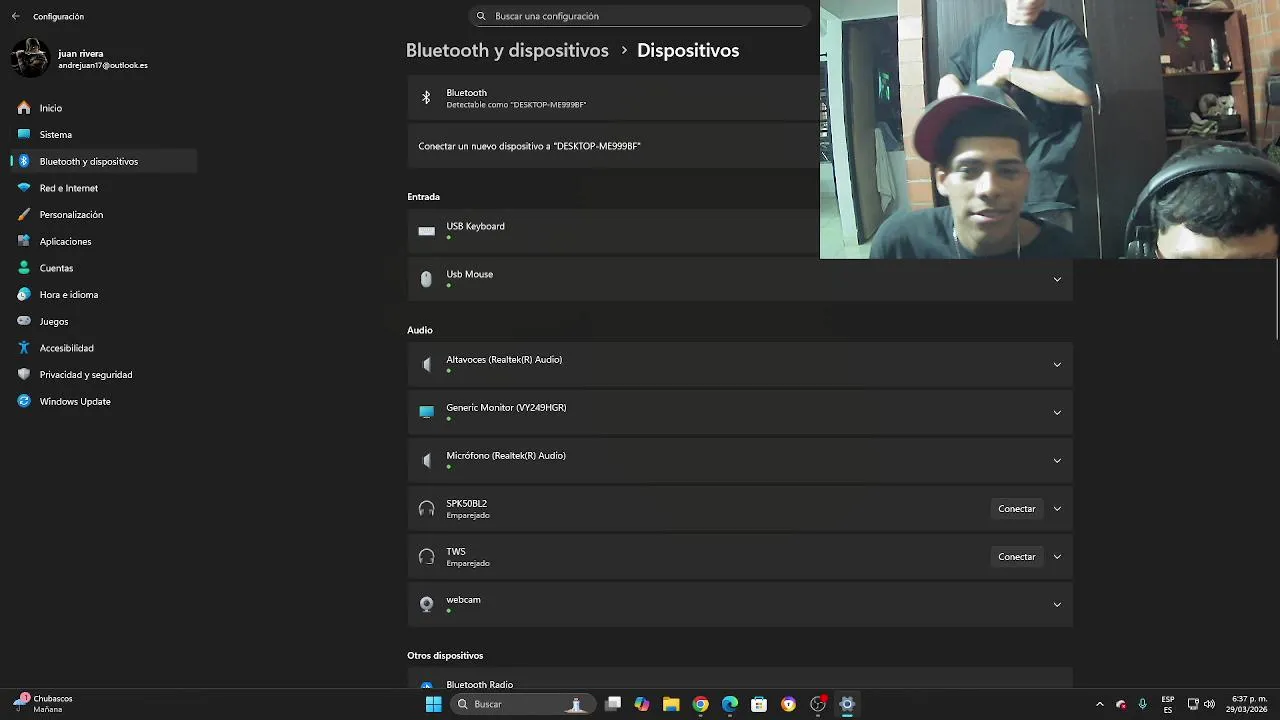Click the webcam device icon
The image size is (1280, 720).
427,604
